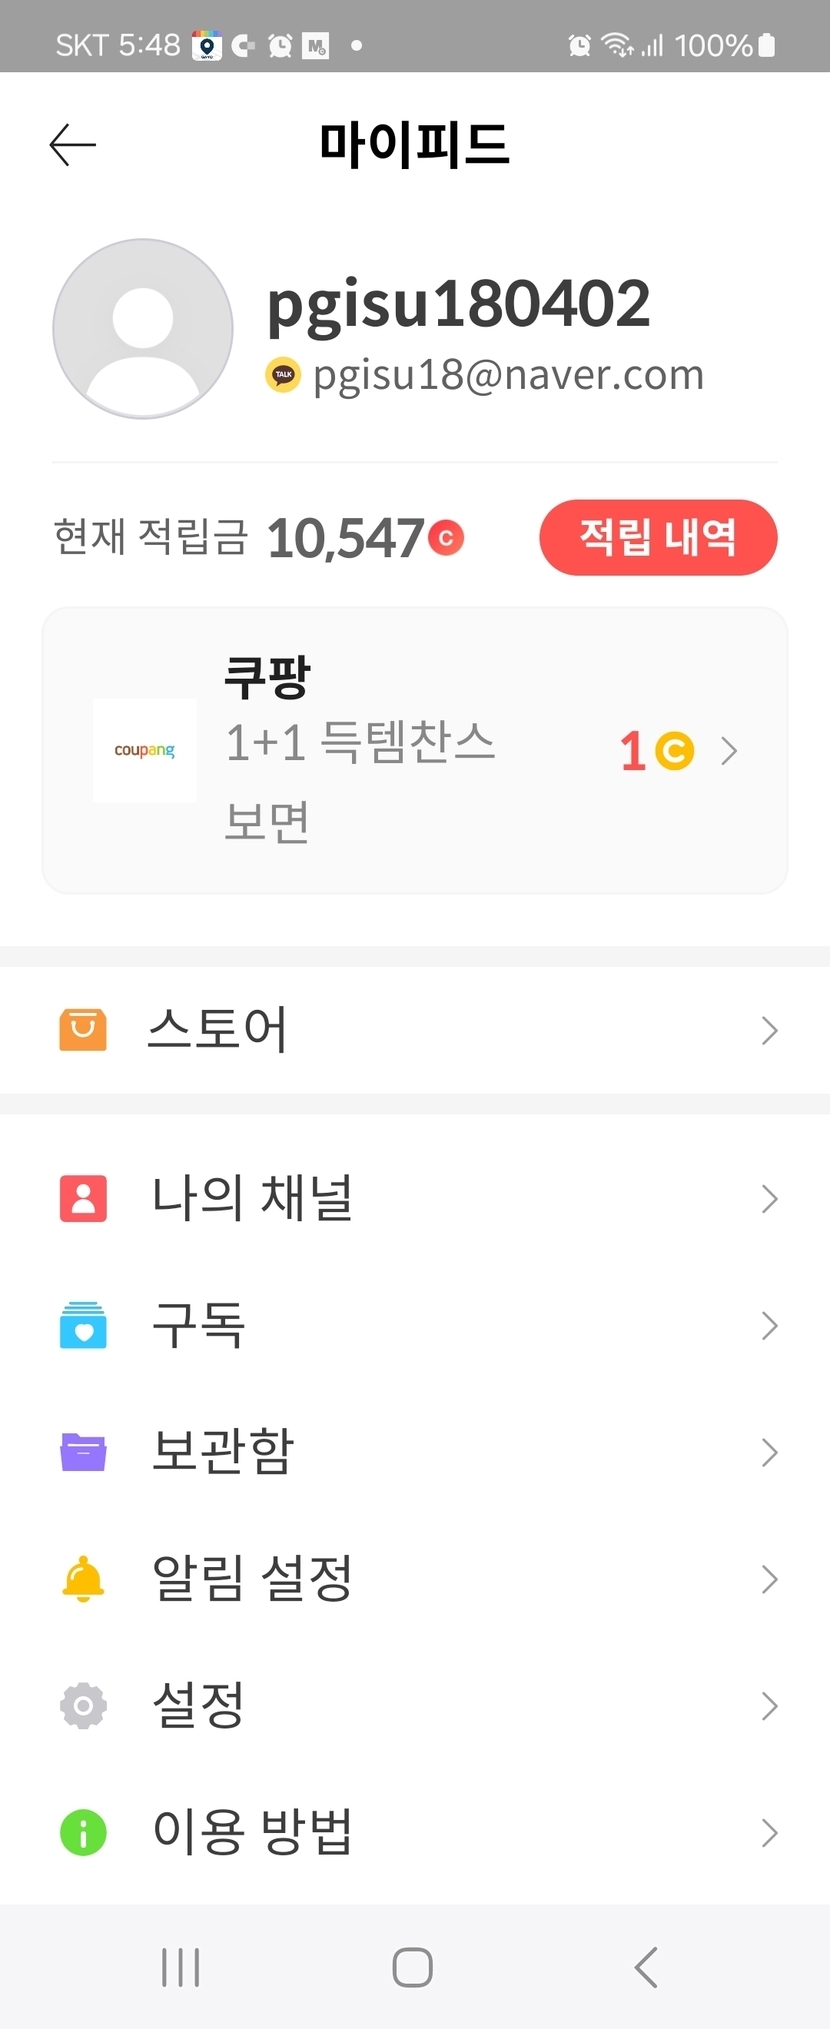Select the 이용 방법 menu entry
The height and width of the screenshot is (2029, 830).
point(252,1833)
